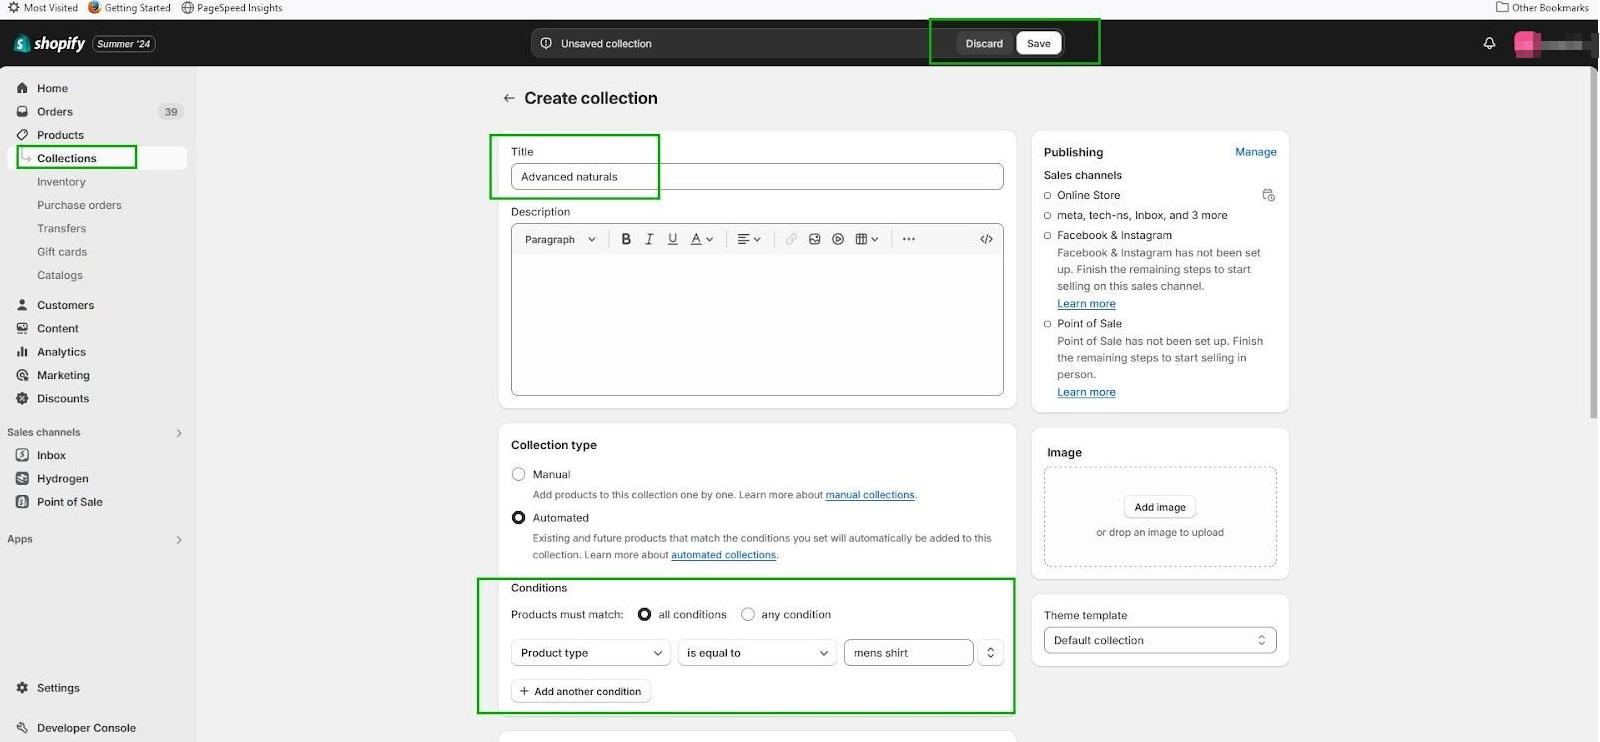Open Inventory in the sidebar
Screen dimensions: 1600x742
tap(61, 182)
